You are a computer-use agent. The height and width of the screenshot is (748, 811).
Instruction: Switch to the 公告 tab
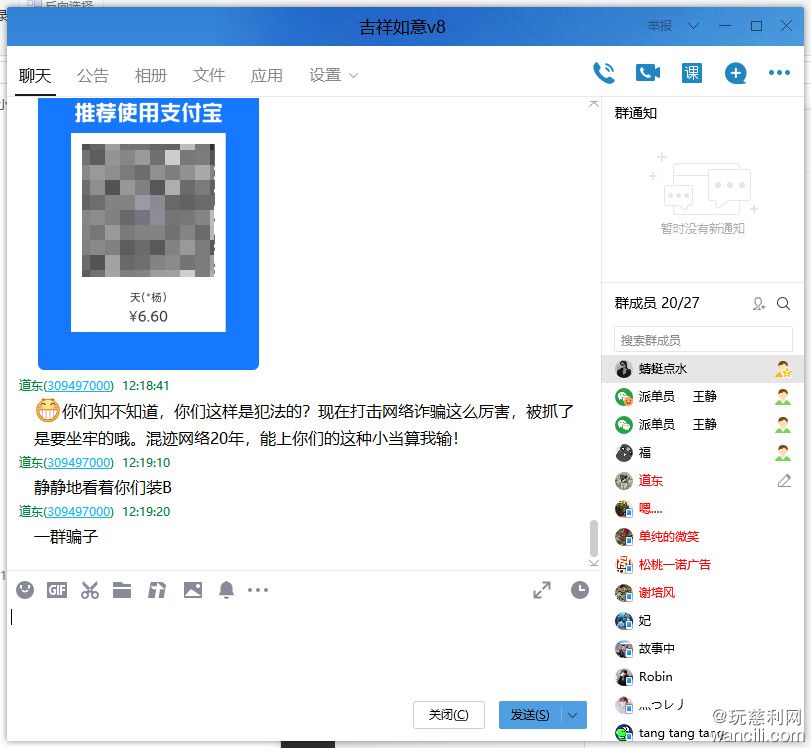(x=93, y=74)
